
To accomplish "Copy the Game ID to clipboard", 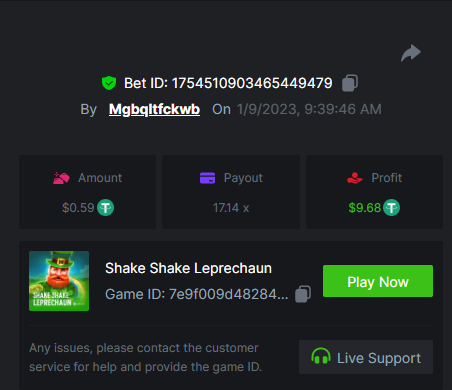I will point(303,294).
